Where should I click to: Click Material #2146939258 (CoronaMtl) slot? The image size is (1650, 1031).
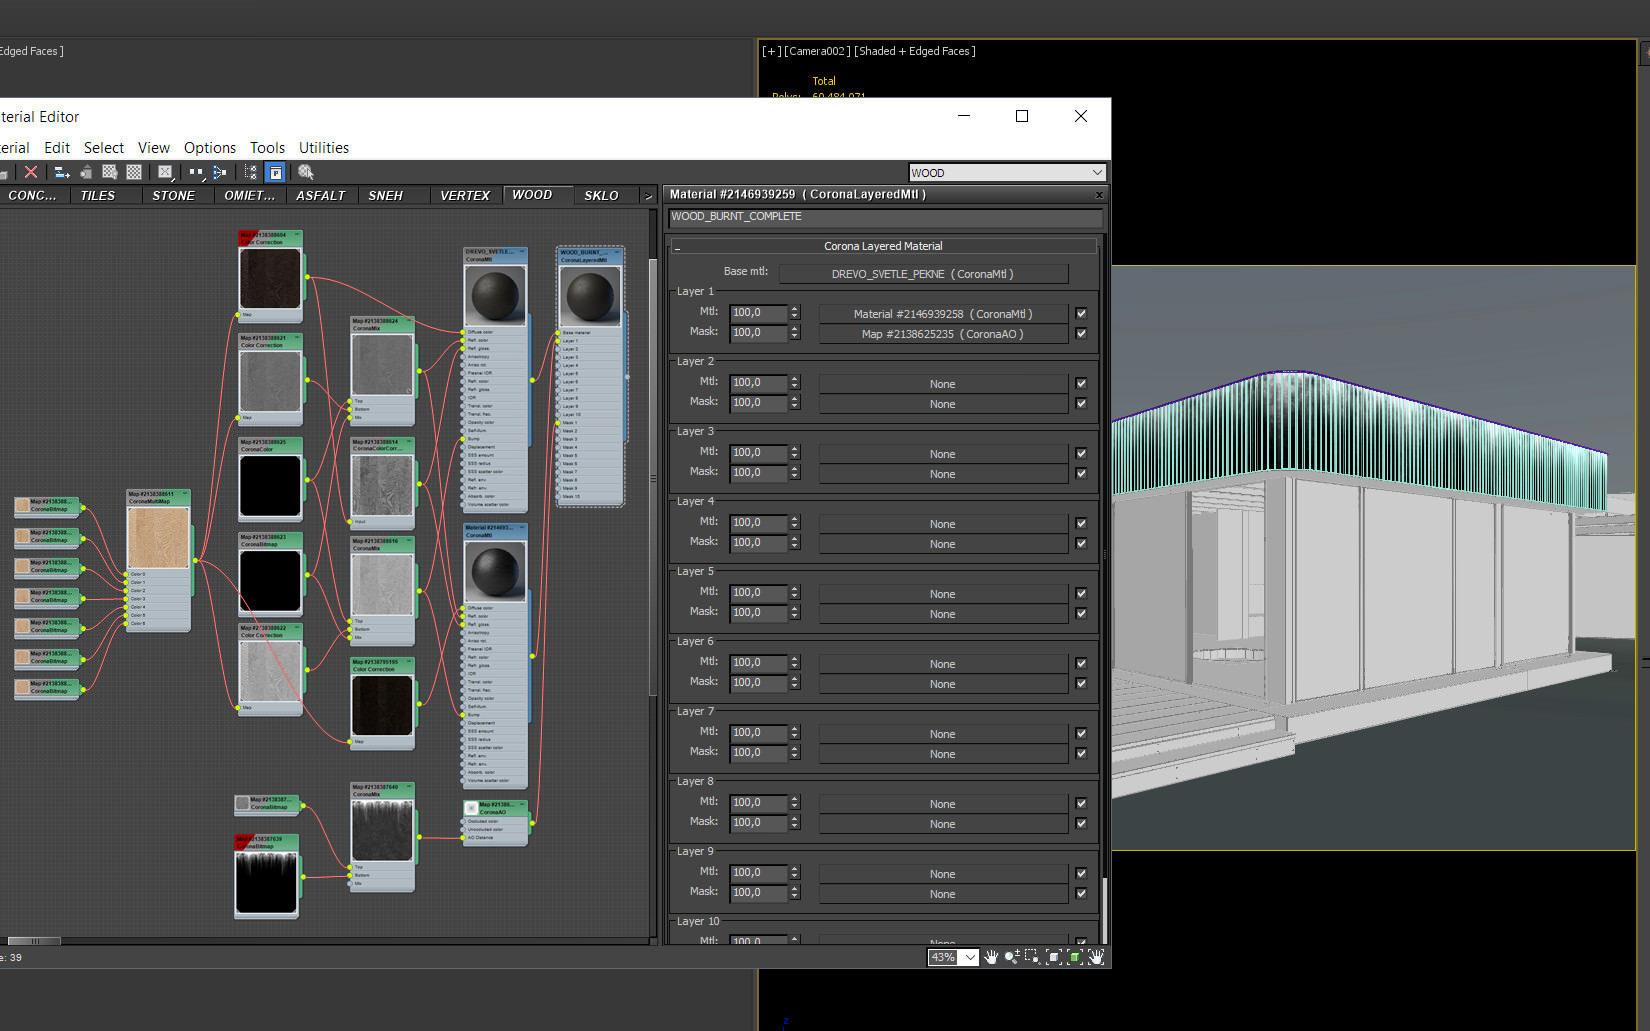pos(943,313)
